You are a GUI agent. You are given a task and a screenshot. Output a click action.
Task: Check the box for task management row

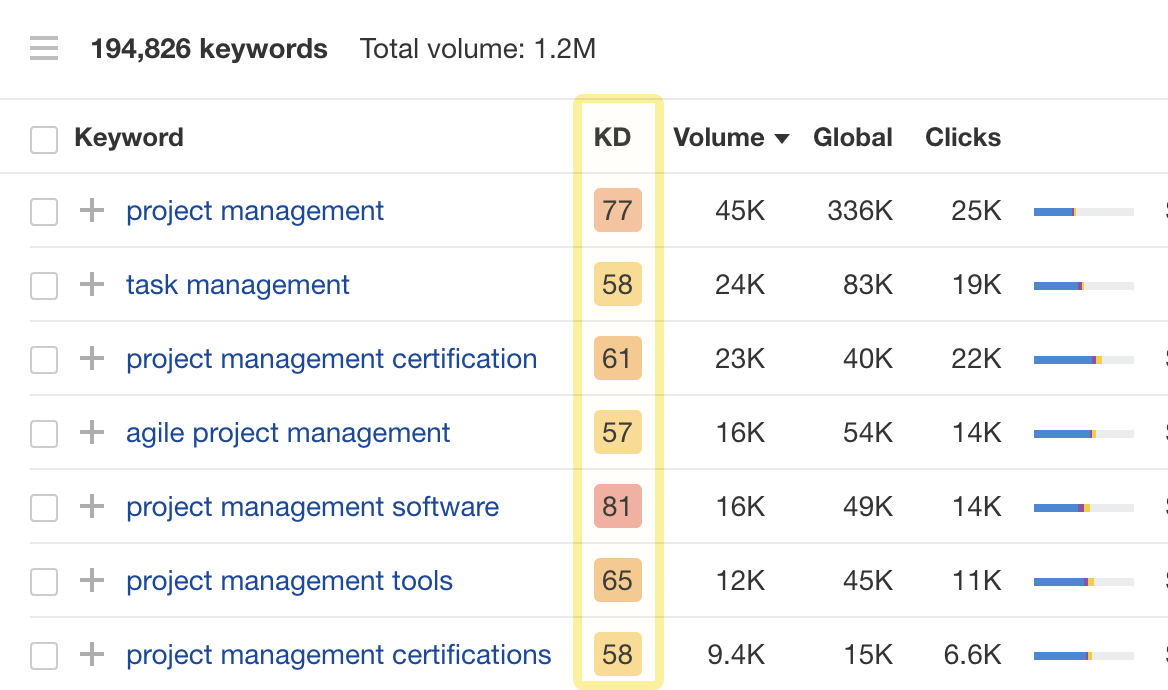pyautogui.click(x=44, y=286)
